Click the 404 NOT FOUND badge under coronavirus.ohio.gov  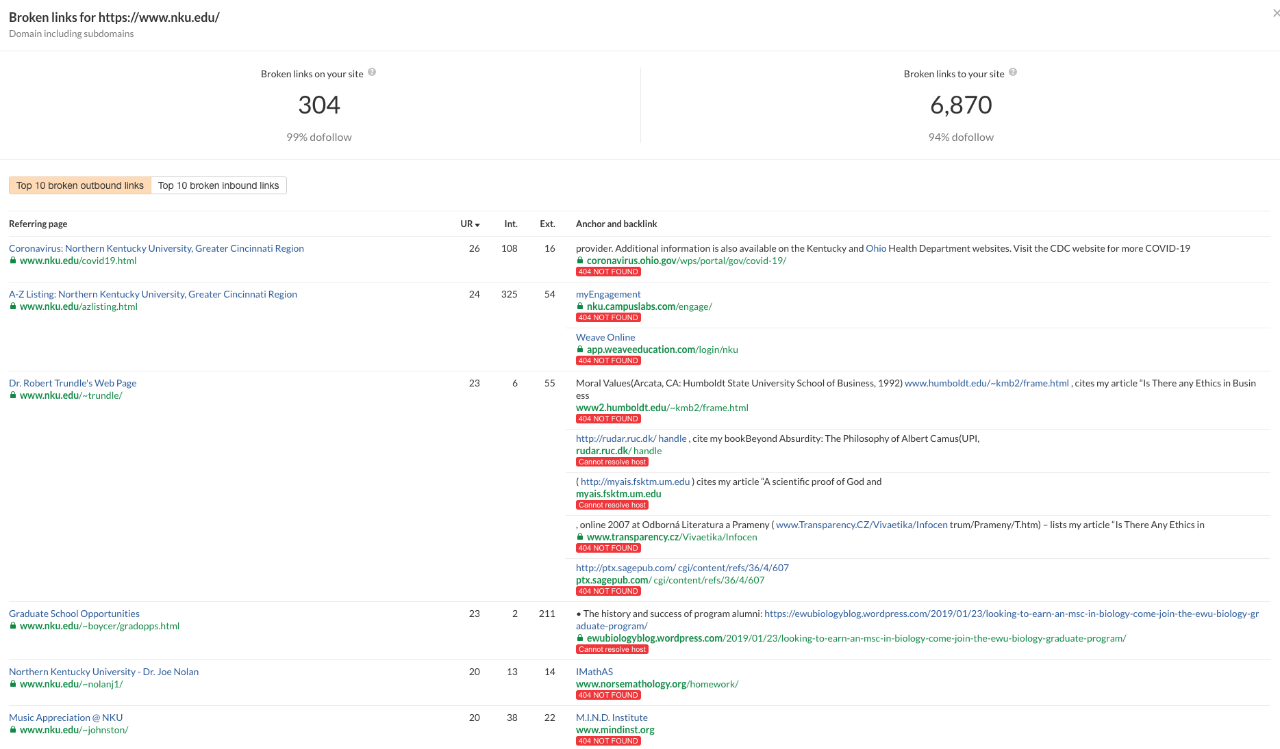pyautogui.click(x=608, y=272)
